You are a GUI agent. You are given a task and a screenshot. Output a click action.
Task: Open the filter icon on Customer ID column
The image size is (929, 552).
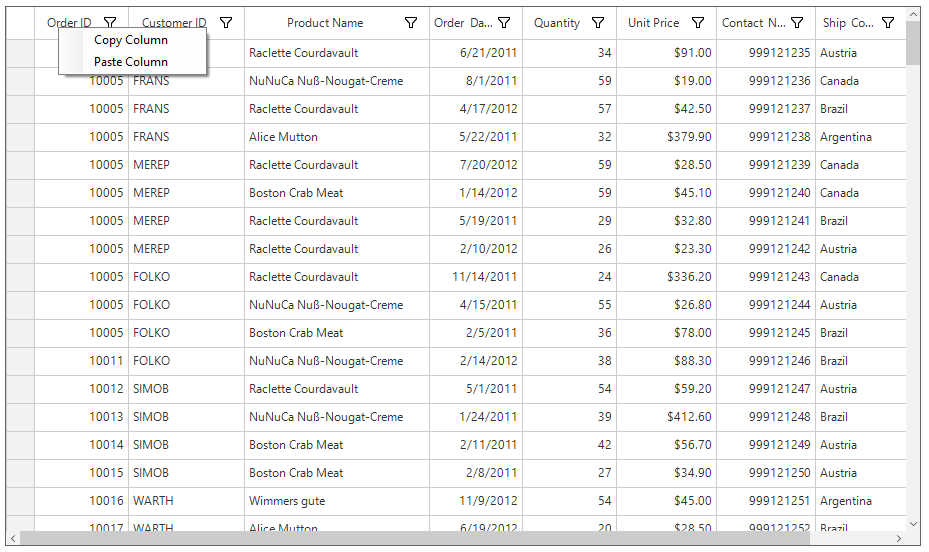(x=226, y=23)
